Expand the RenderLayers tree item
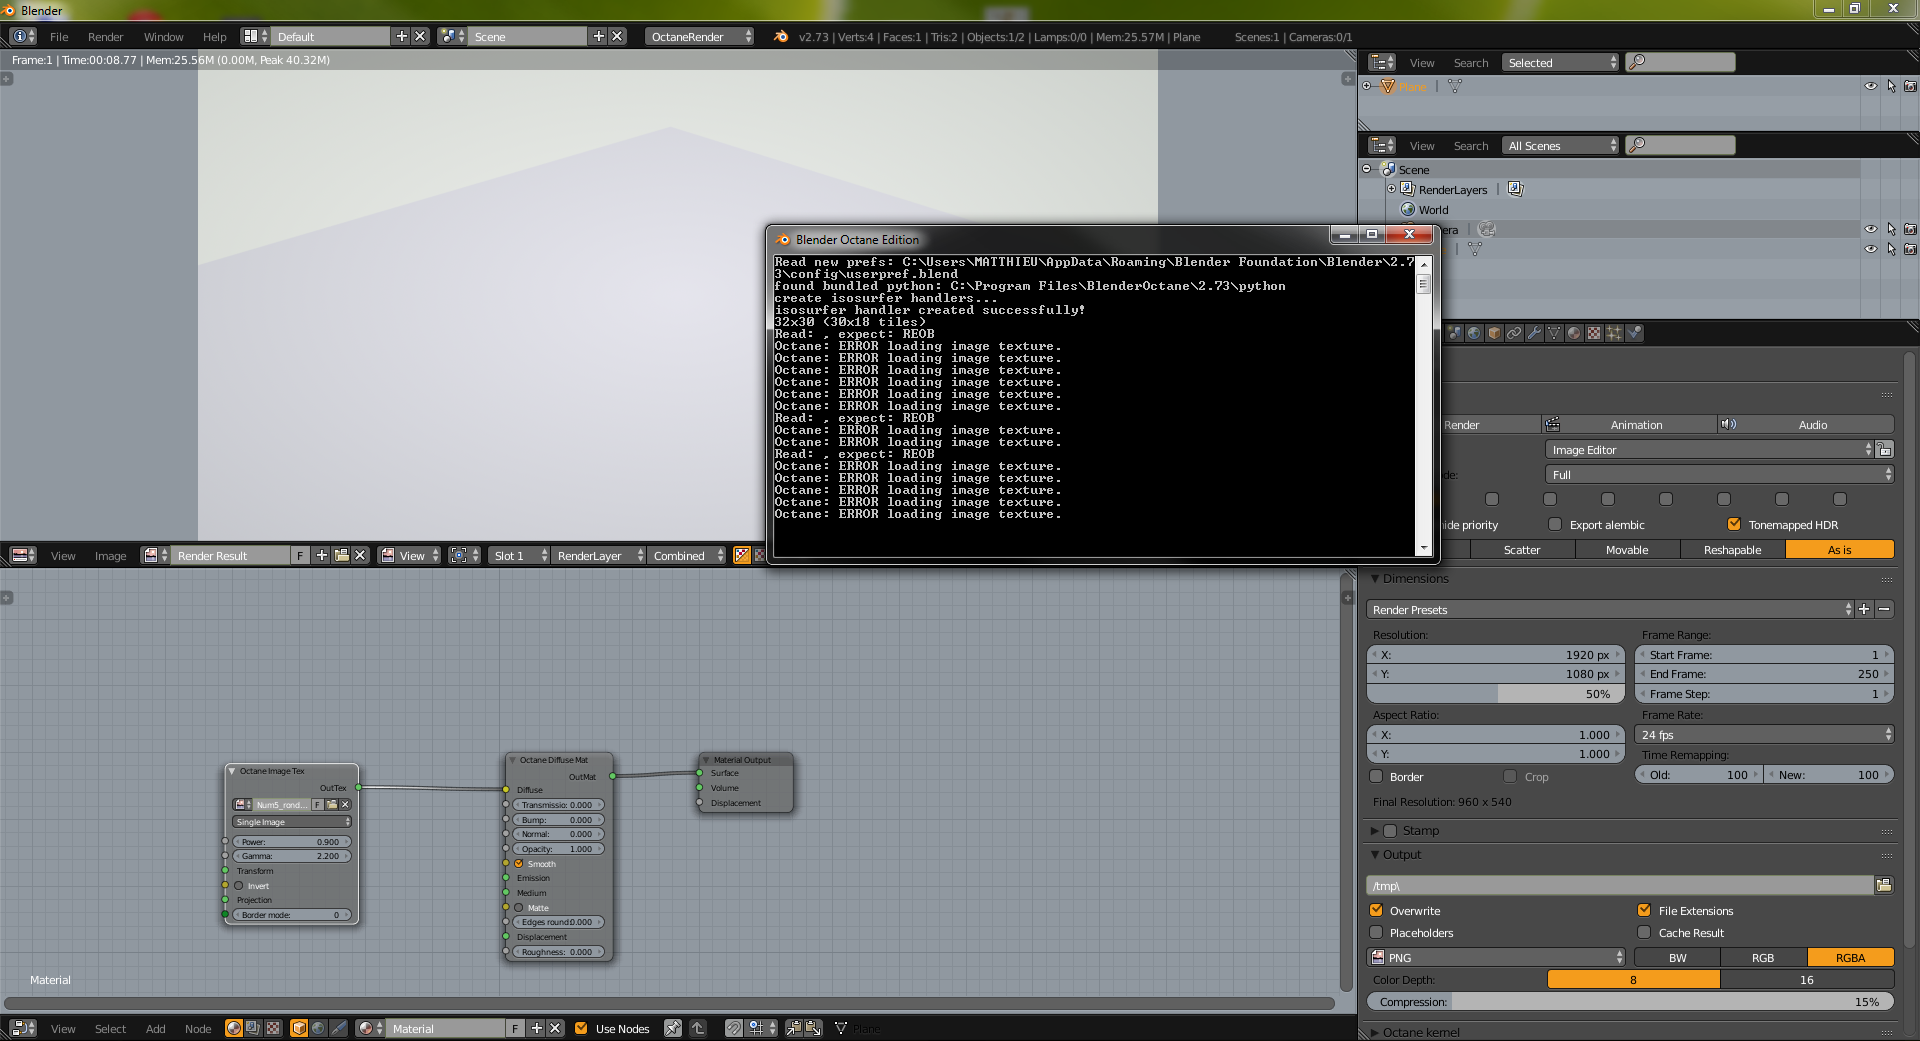The image size is (1920, 1041). pos(1391,189)
